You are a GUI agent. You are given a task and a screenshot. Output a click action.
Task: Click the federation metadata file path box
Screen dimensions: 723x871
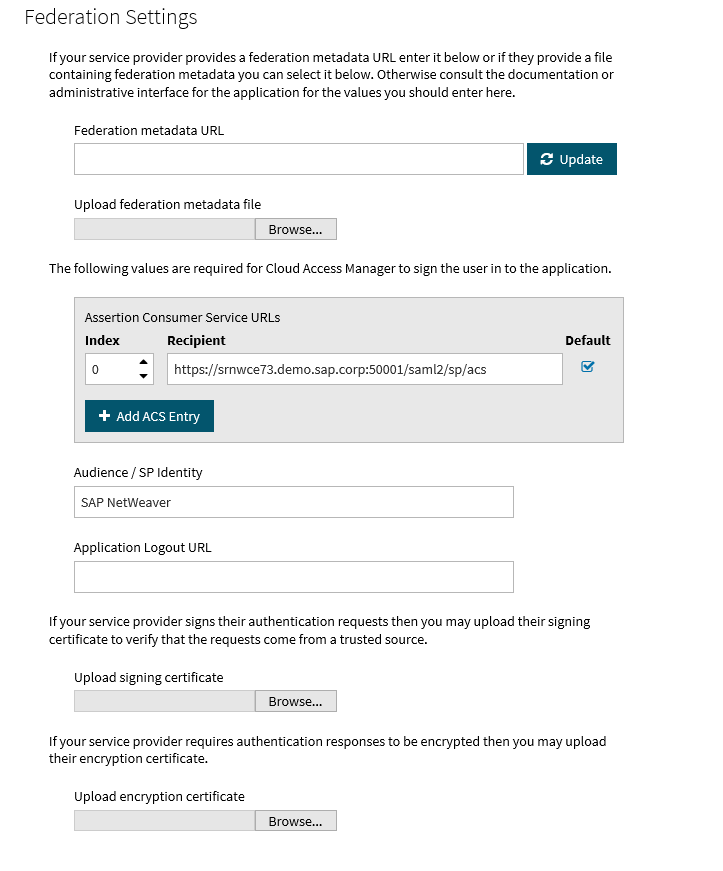[x=164, y=230]
